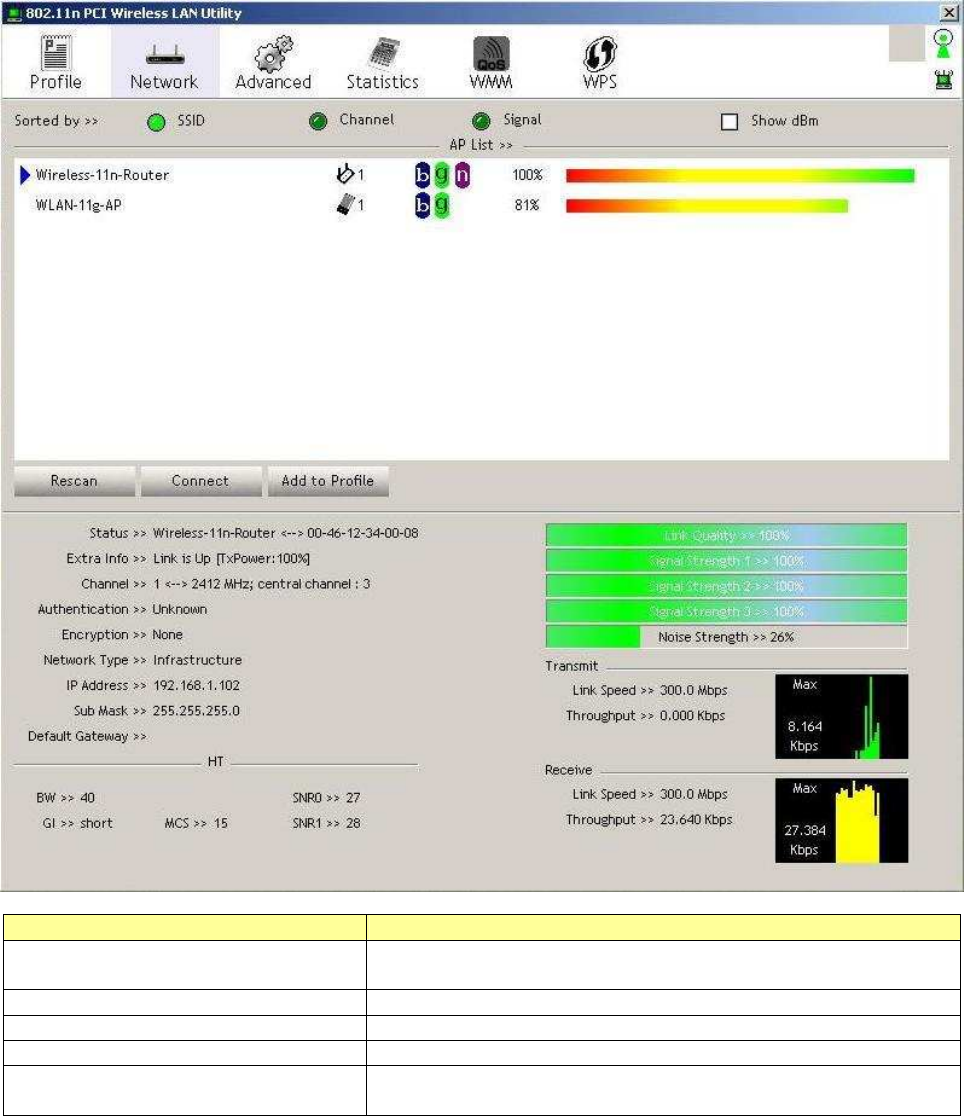Image resolution: width=964 pixels, height=1116 pixels.
Task: Click the 'g' mode badge of WLAN-11g-AP
Action: 441,206
